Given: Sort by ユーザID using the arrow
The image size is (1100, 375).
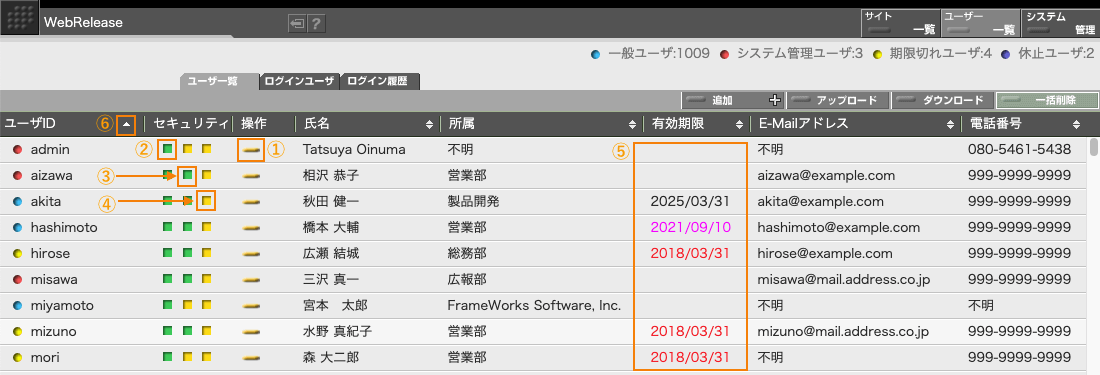Looking at the screenshot, I should pyautogui.click(x=126, y=124).
